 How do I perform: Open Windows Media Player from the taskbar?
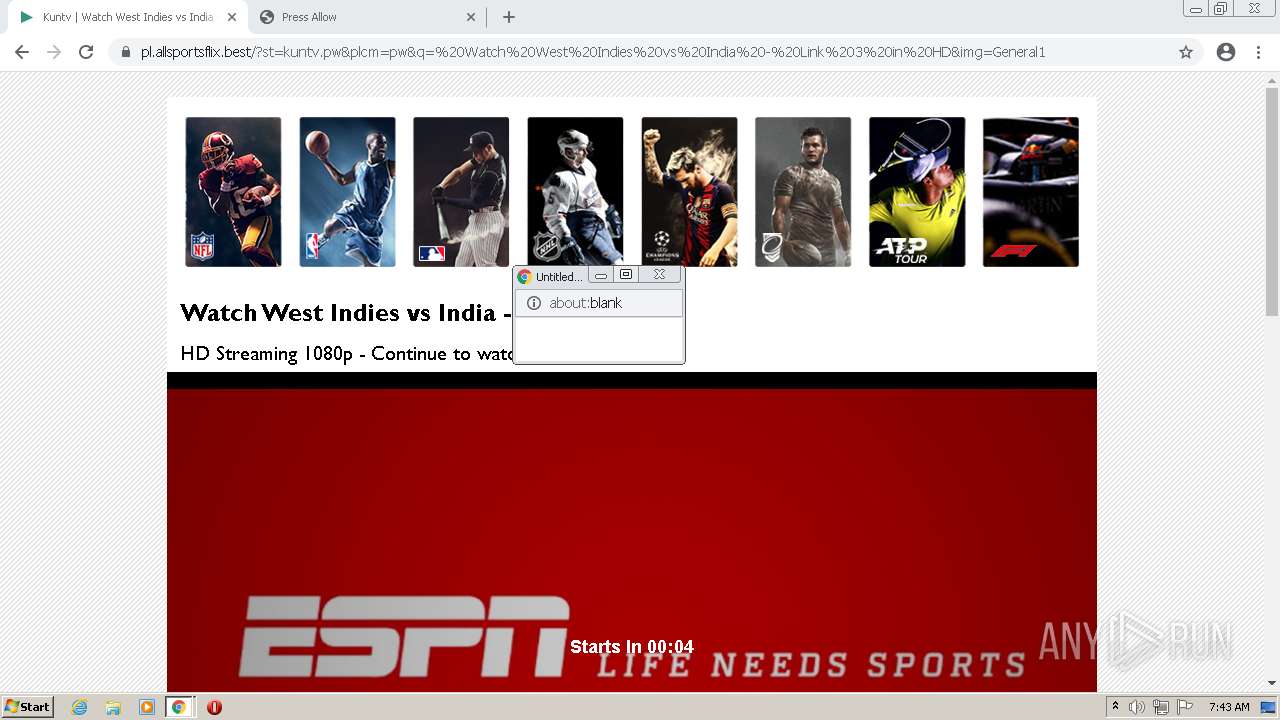tap(146, 707)
